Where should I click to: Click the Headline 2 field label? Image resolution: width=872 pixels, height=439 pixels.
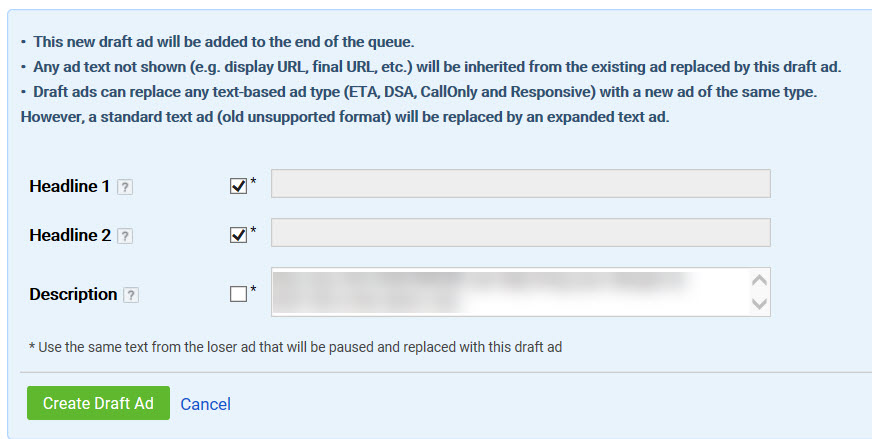(x=70, y=235)
